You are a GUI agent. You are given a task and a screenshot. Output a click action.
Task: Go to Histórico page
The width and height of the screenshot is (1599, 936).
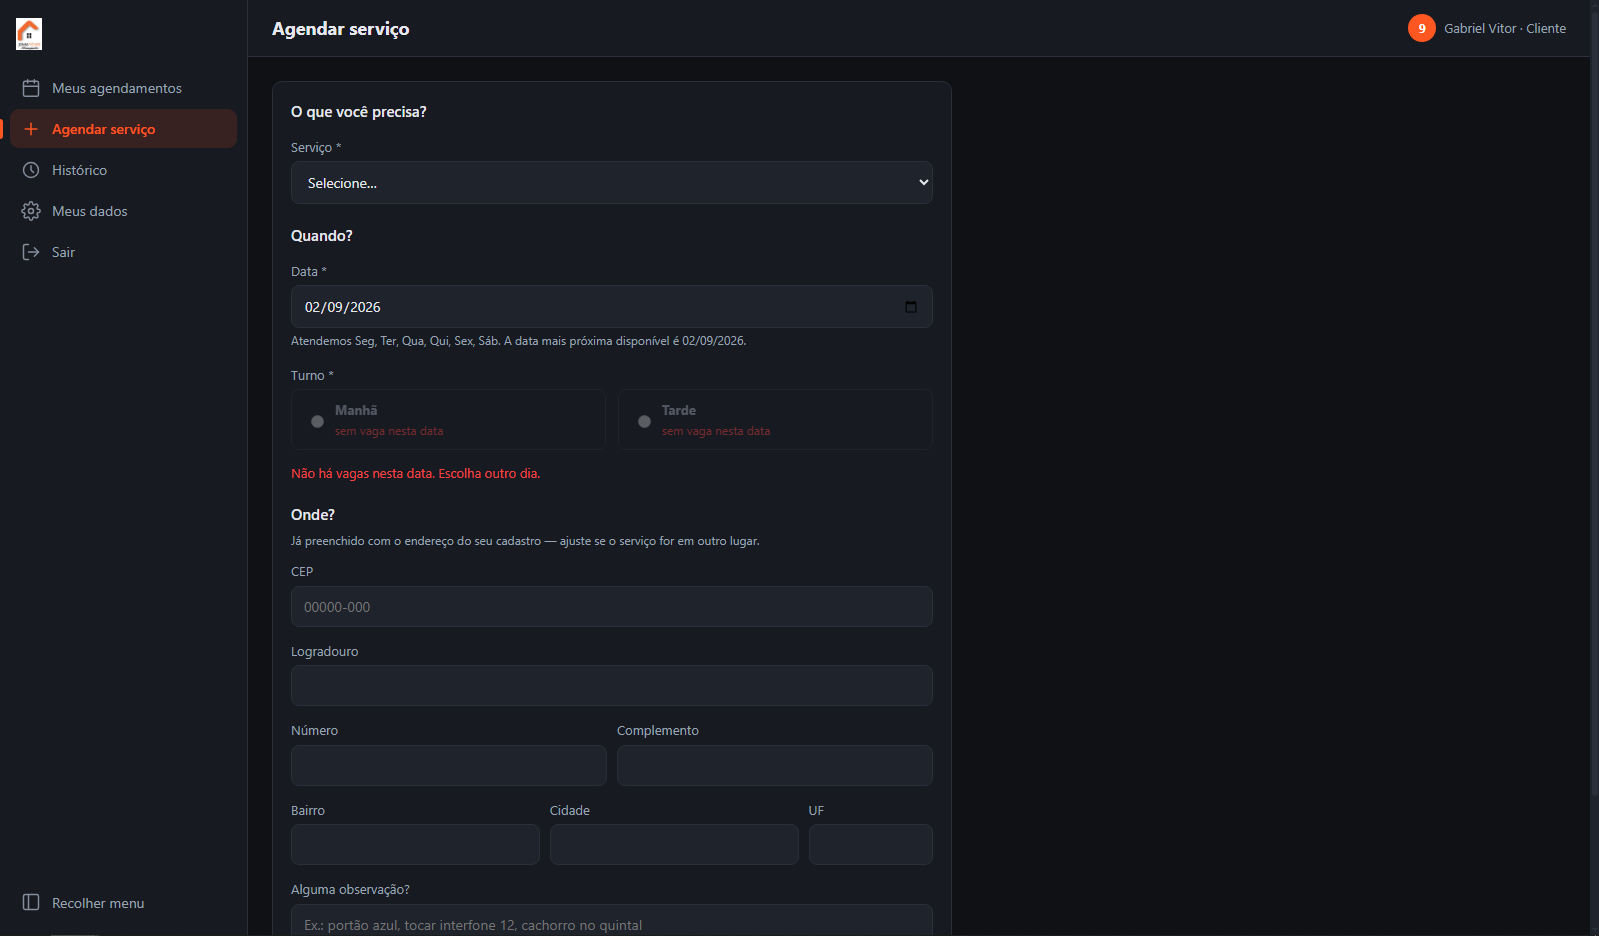pos(123,170)
